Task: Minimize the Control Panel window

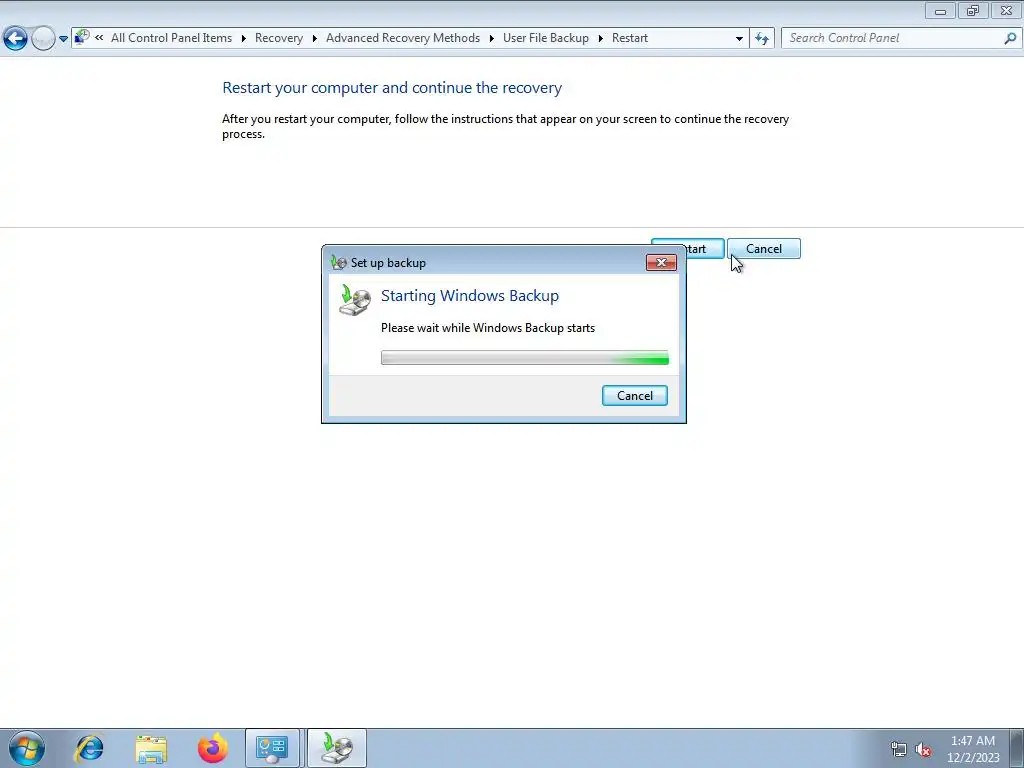Action: pyautogui.click(x=940, y=11)
